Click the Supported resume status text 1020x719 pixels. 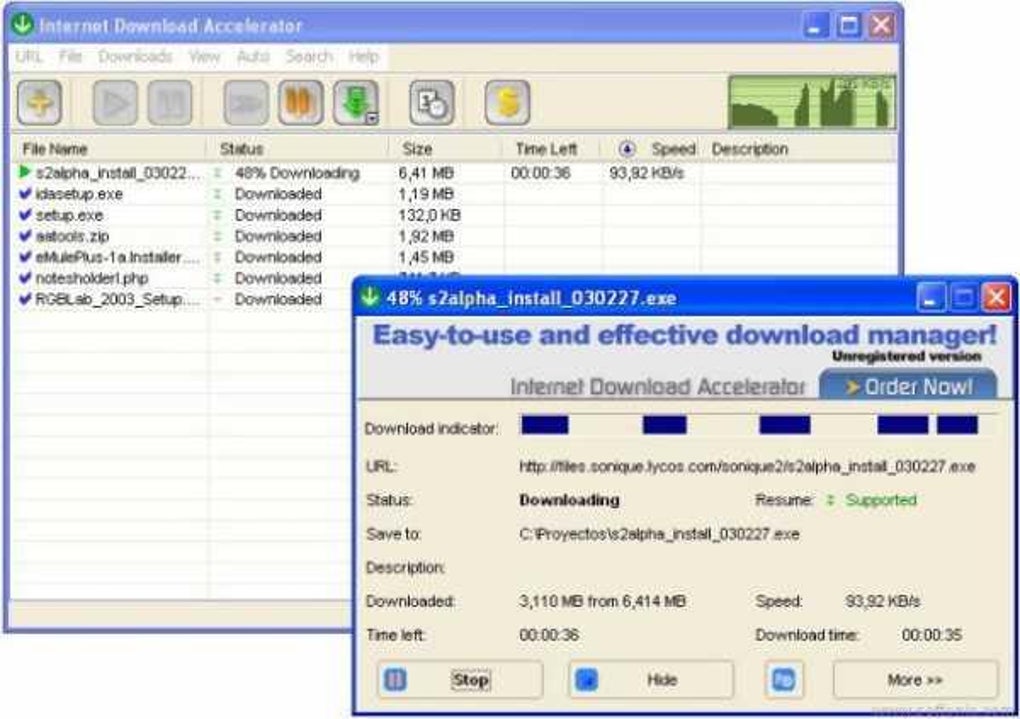[x=881, y=500]
